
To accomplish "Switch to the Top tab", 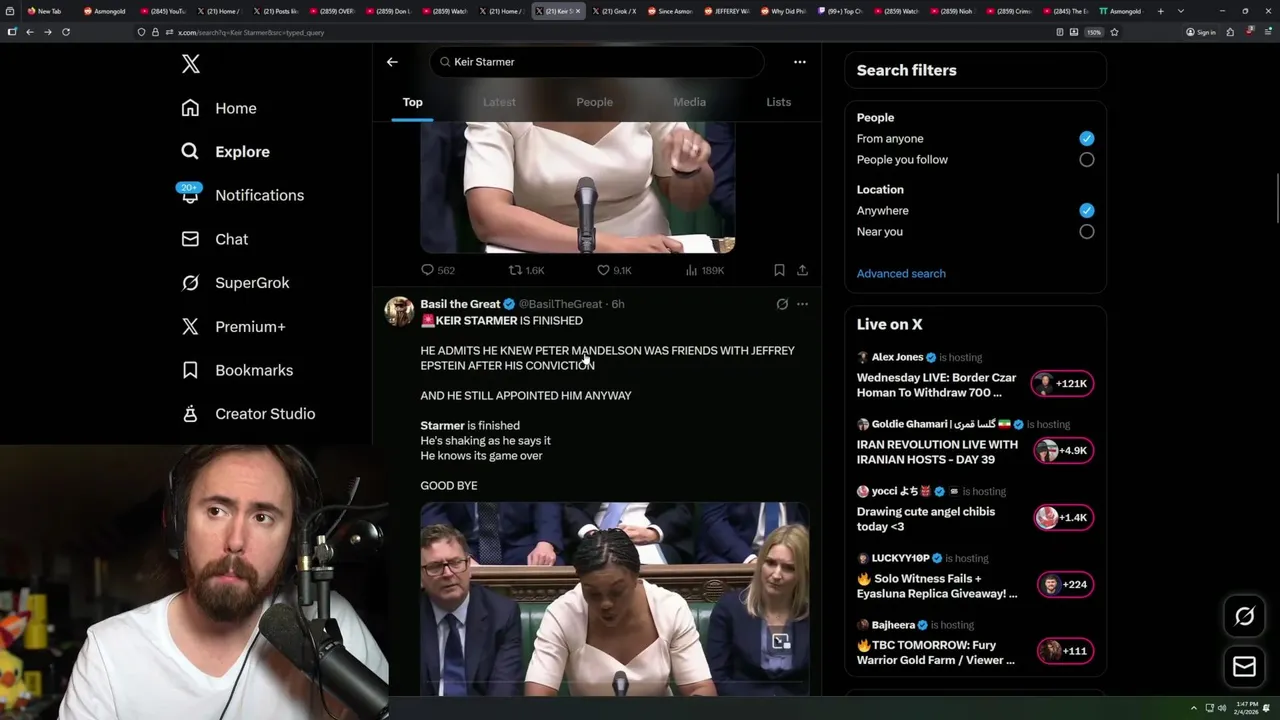I will click(413, 102).
